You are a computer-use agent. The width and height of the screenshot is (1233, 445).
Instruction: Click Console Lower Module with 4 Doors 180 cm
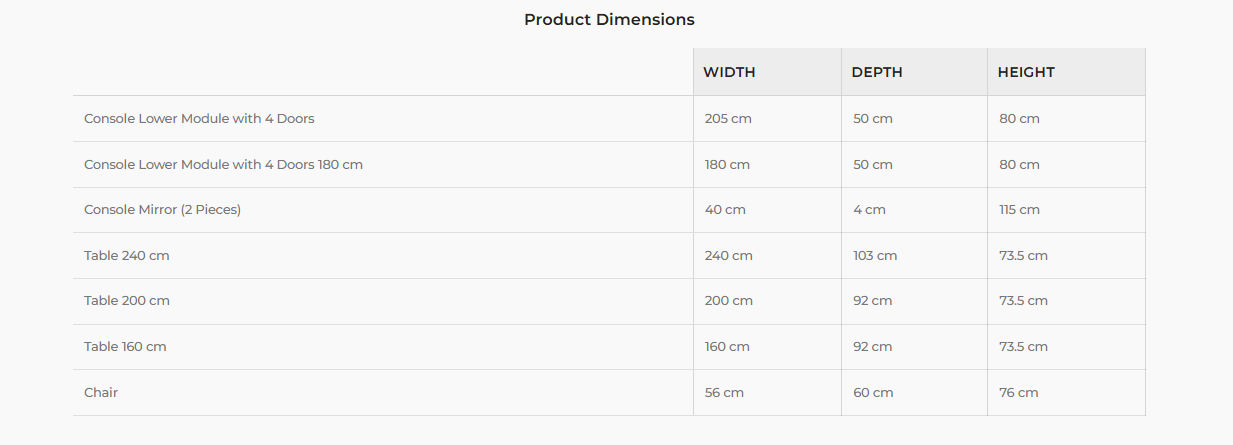[x=223, y=164]
